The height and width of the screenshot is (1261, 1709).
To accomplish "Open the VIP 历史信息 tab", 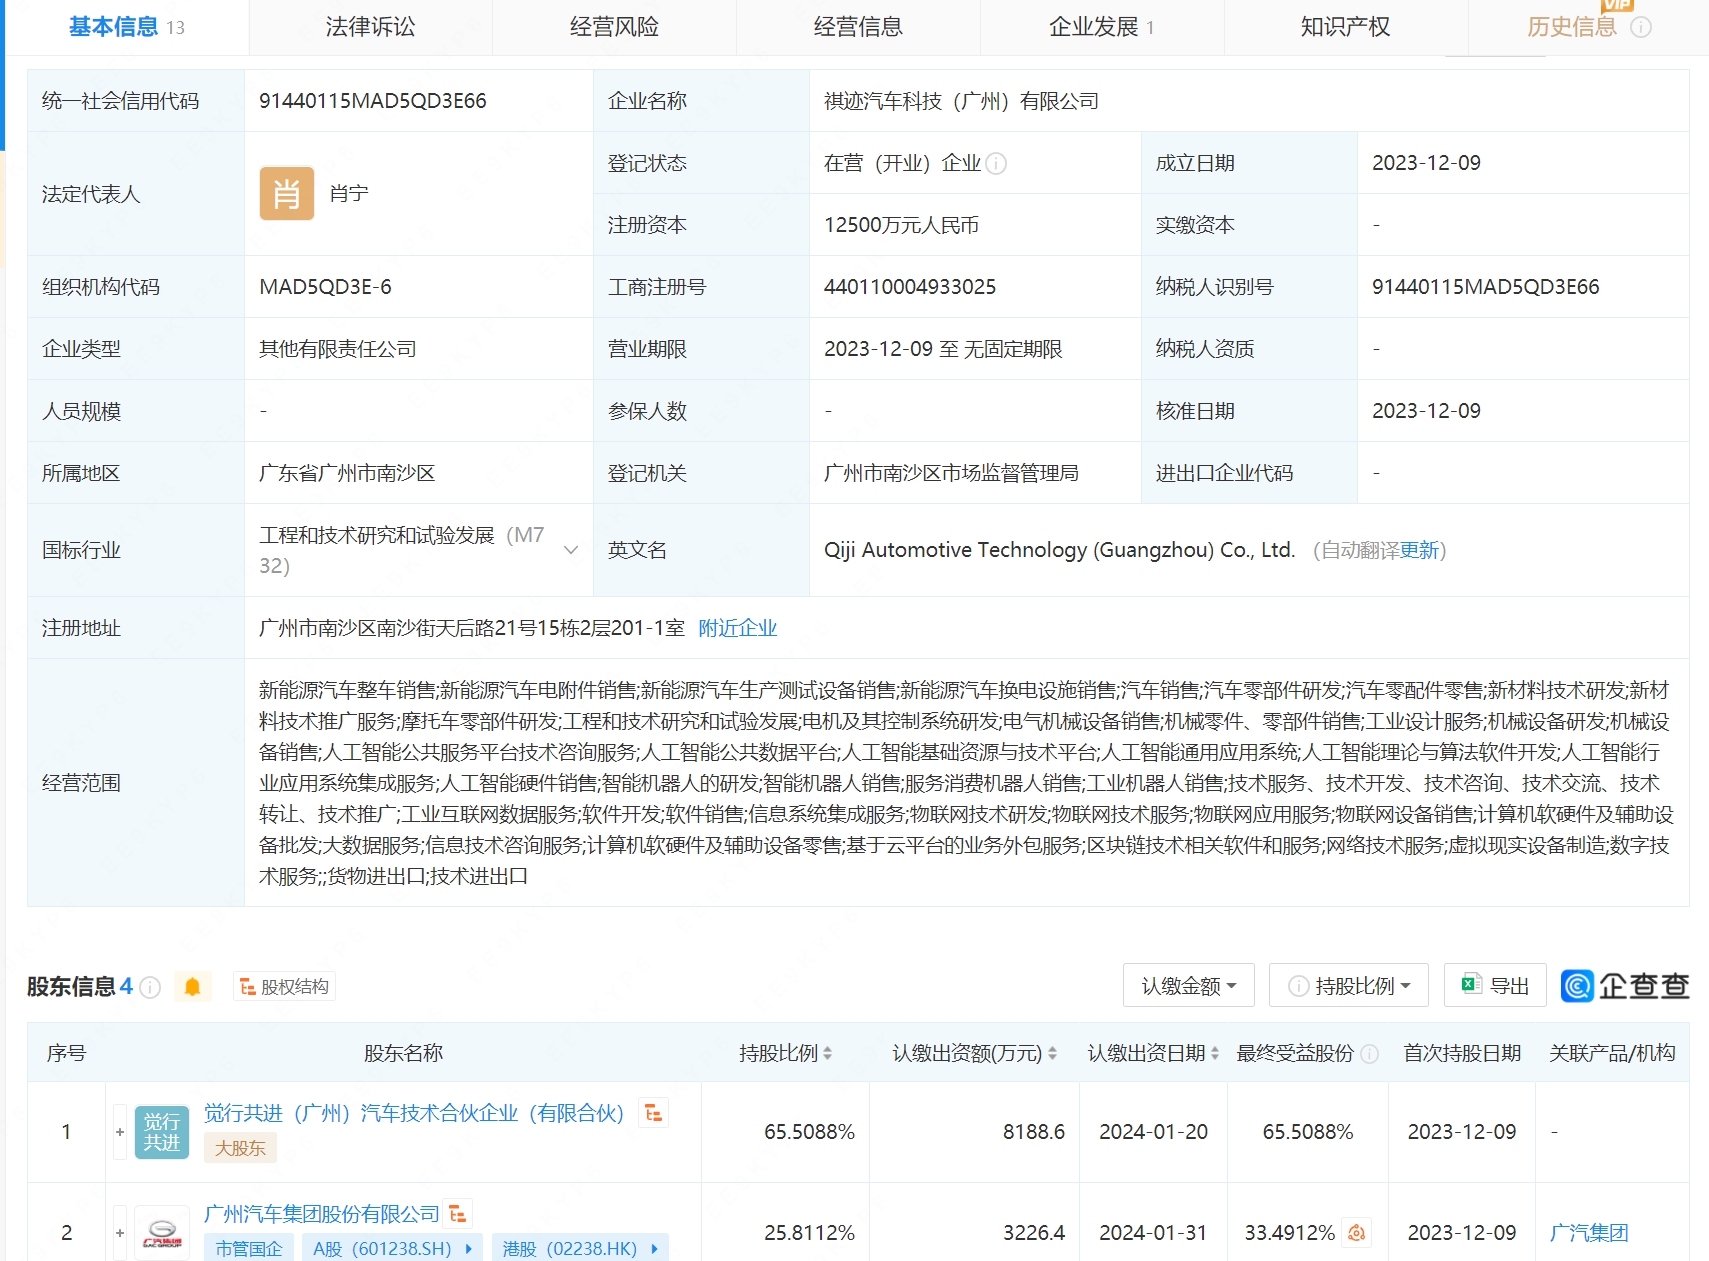I will (x=1572, y=27).
